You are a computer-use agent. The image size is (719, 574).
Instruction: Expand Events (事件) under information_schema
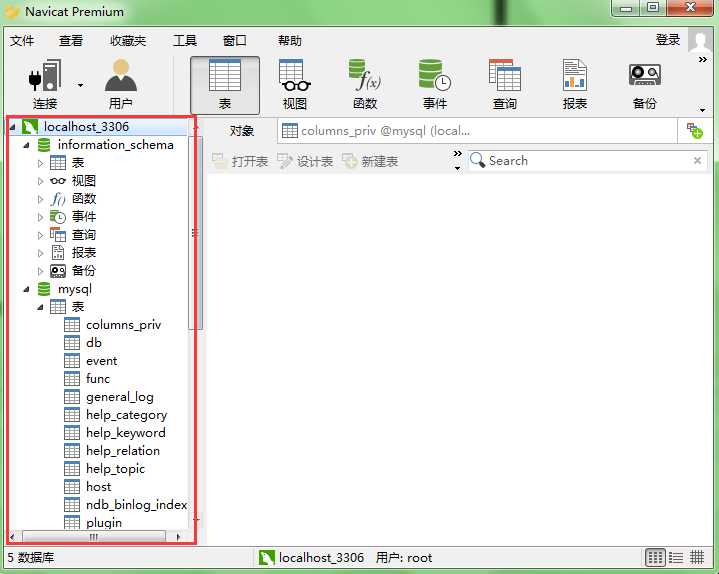[40, 217]
